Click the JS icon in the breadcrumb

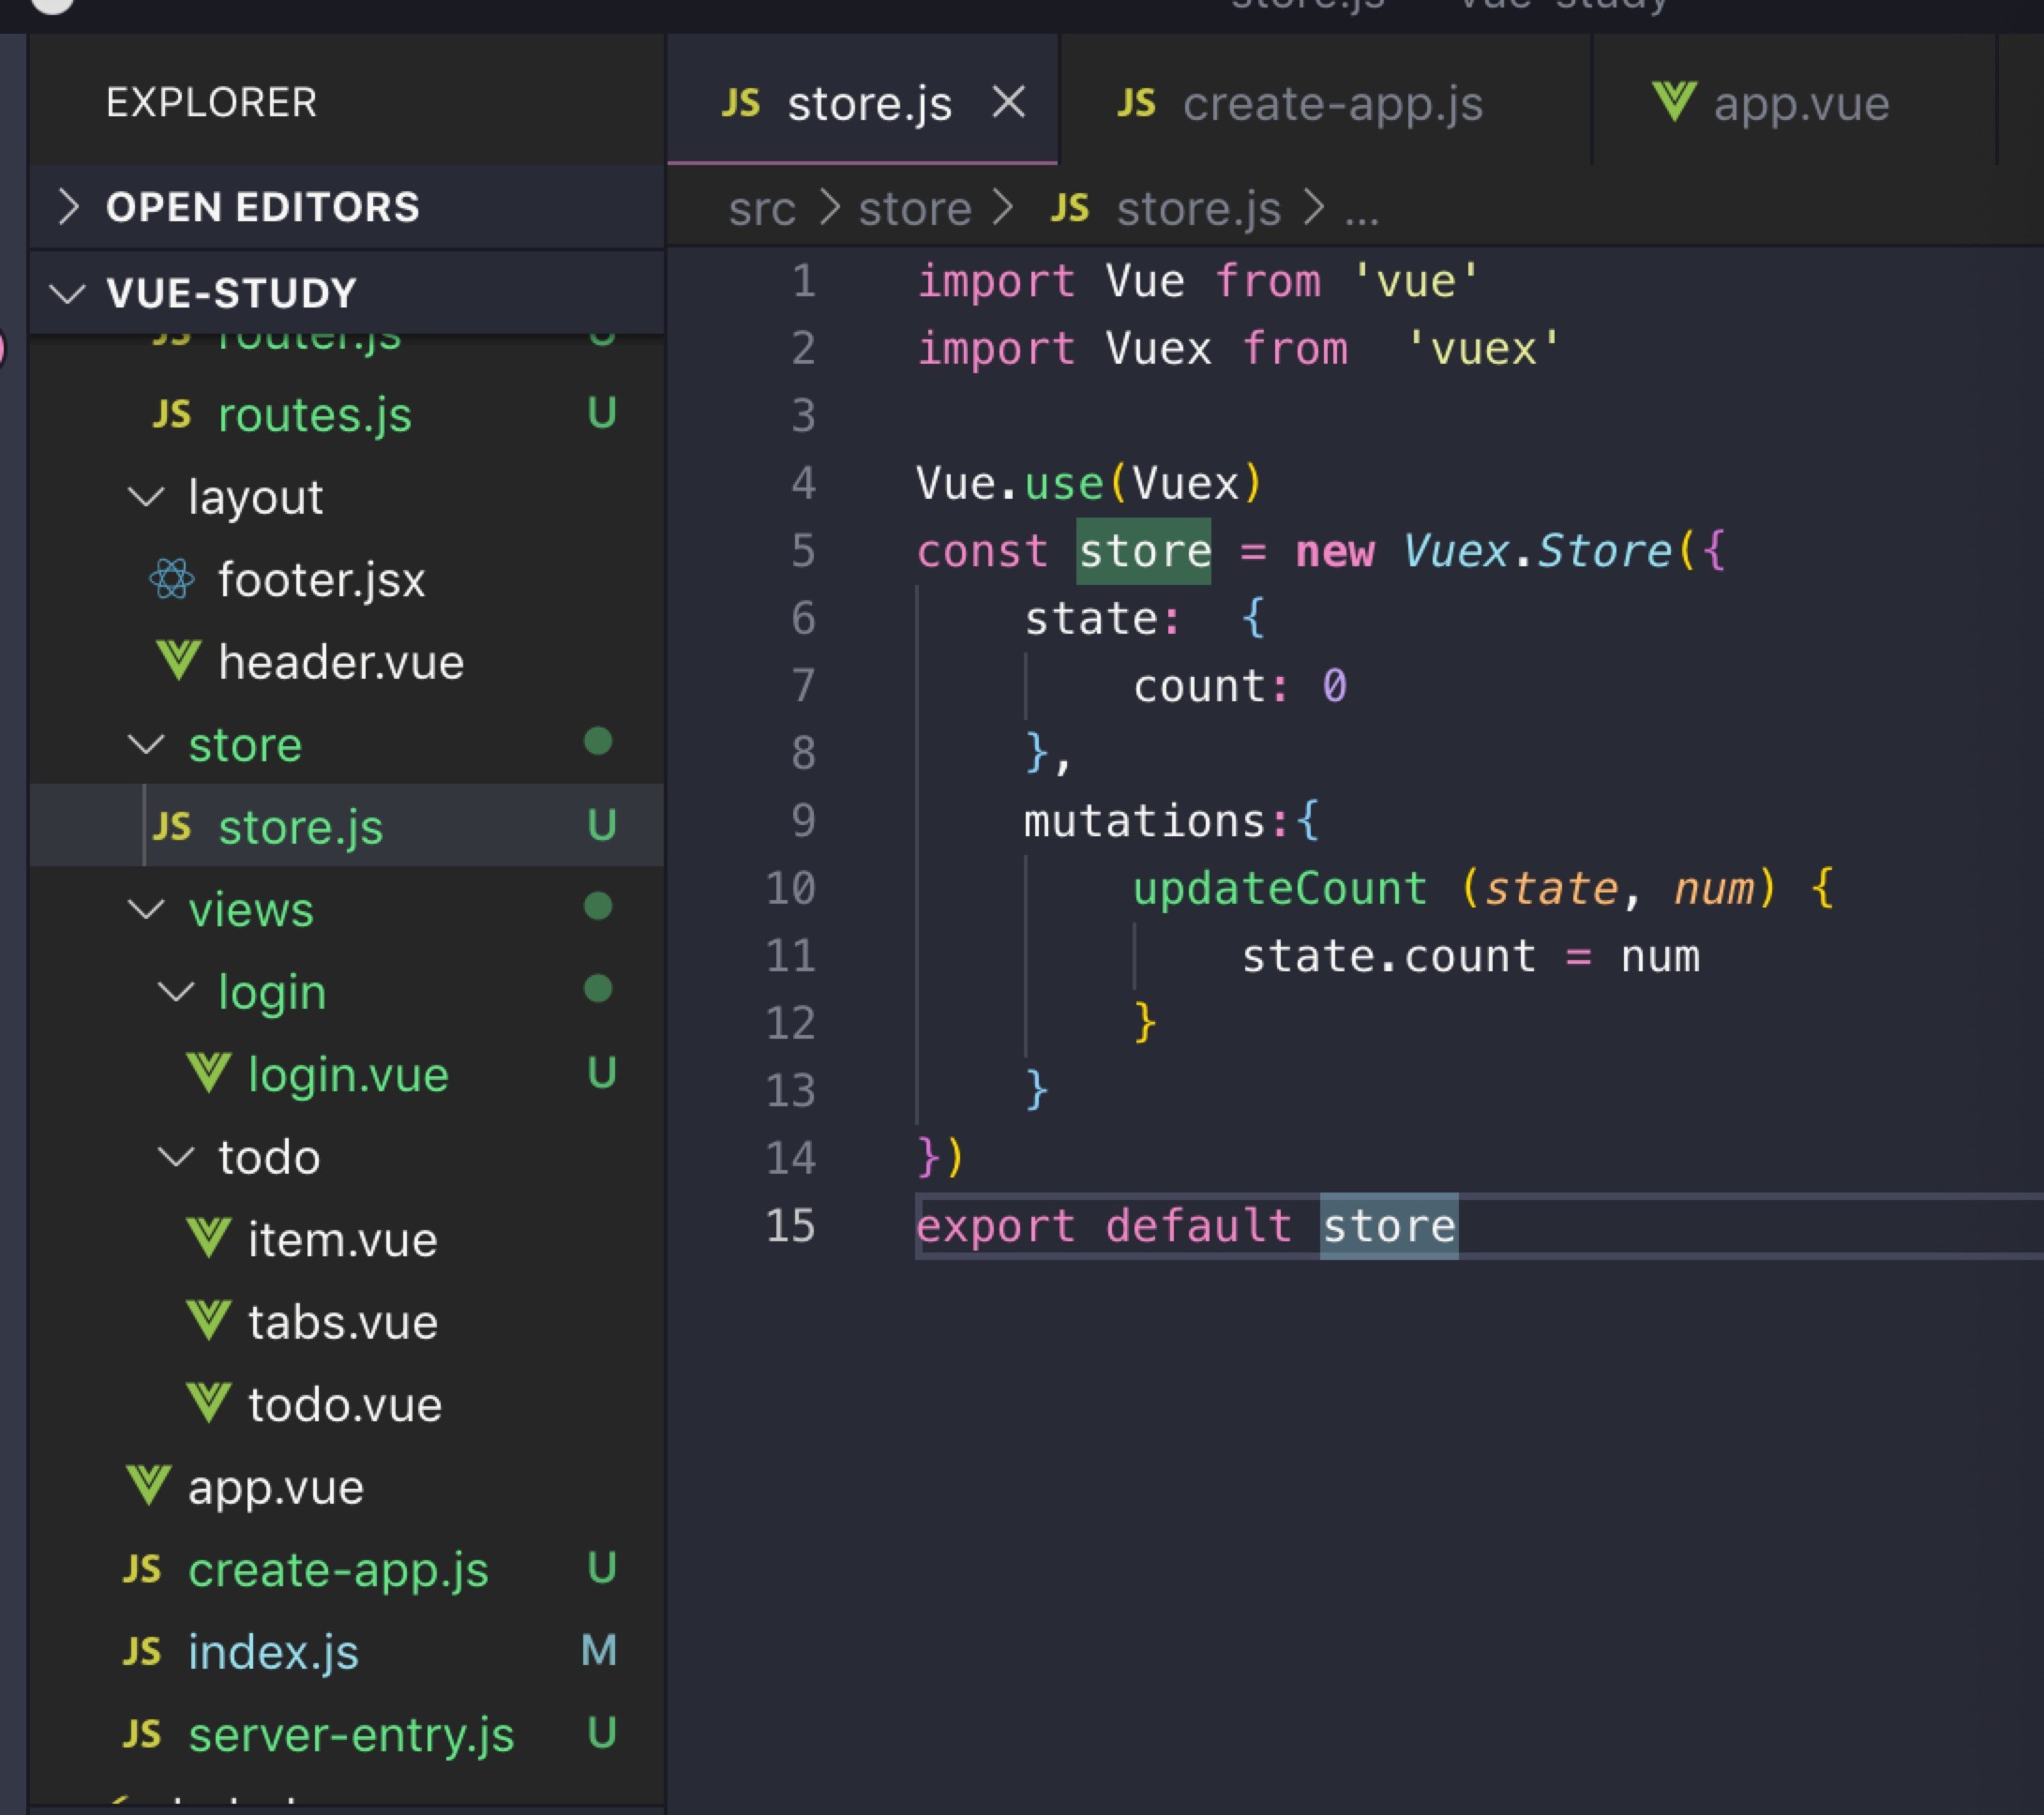click(1070, 208)
